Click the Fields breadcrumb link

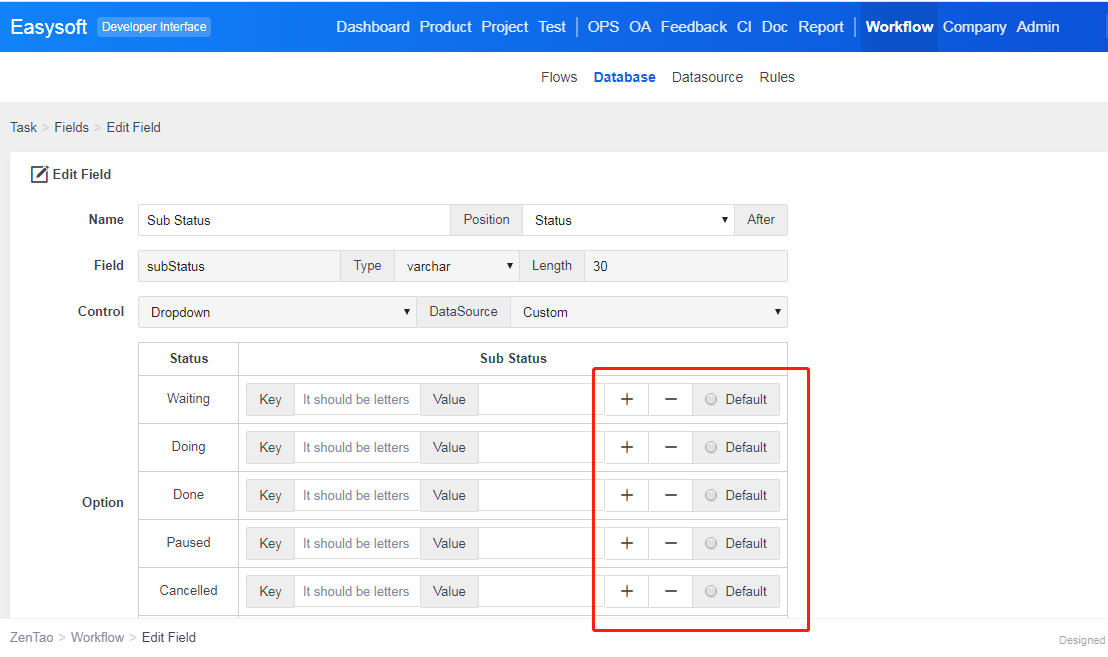point(71,127)
